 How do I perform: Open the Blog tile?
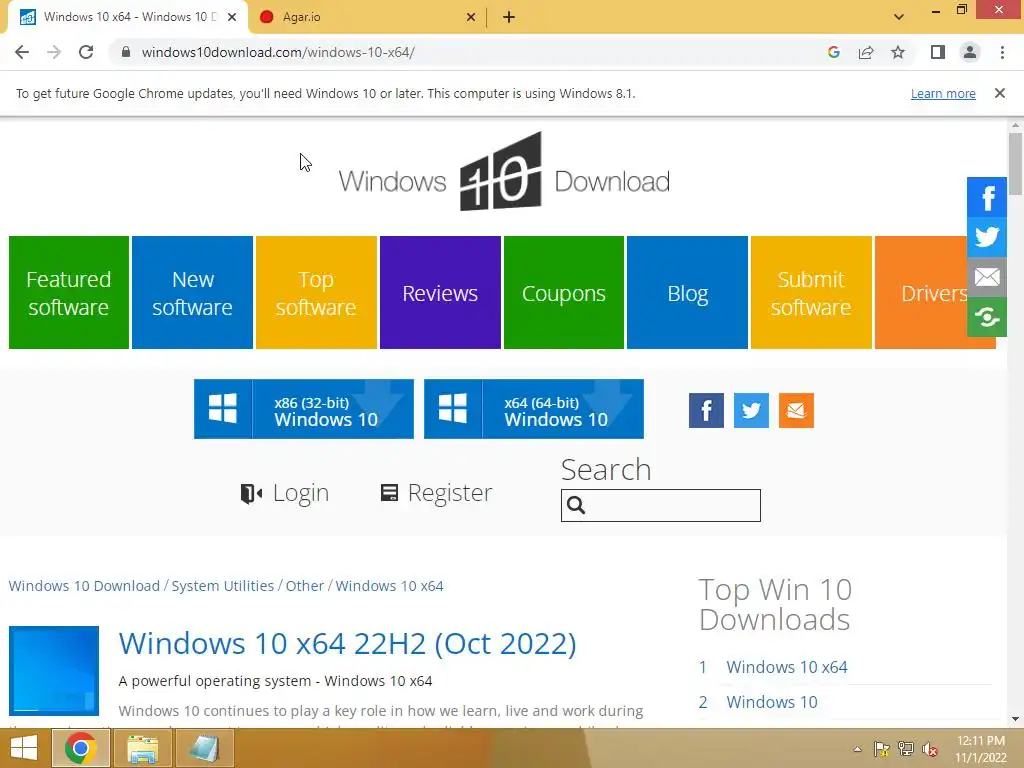(x=687, y=293)
